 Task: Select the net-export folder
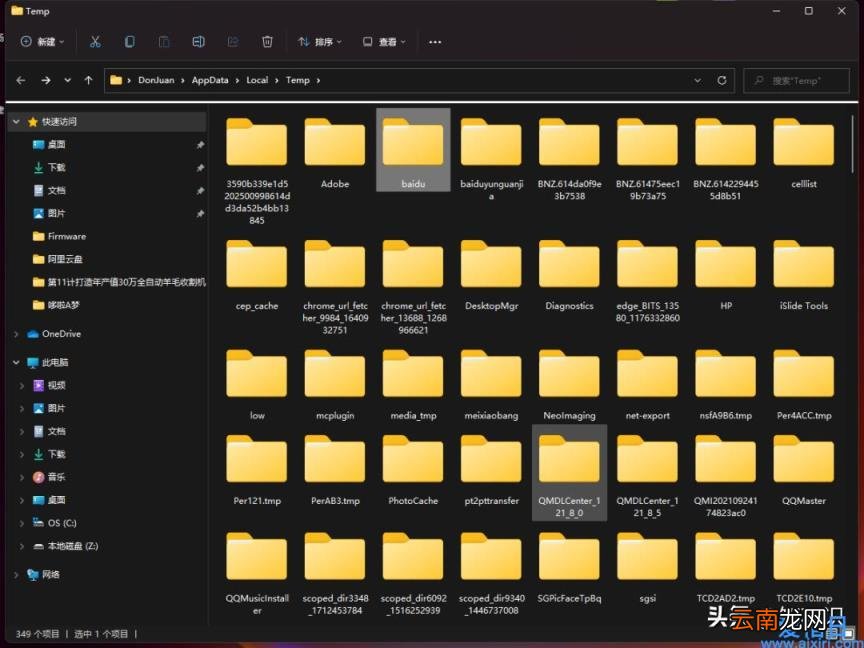click(x=647, y=385)
